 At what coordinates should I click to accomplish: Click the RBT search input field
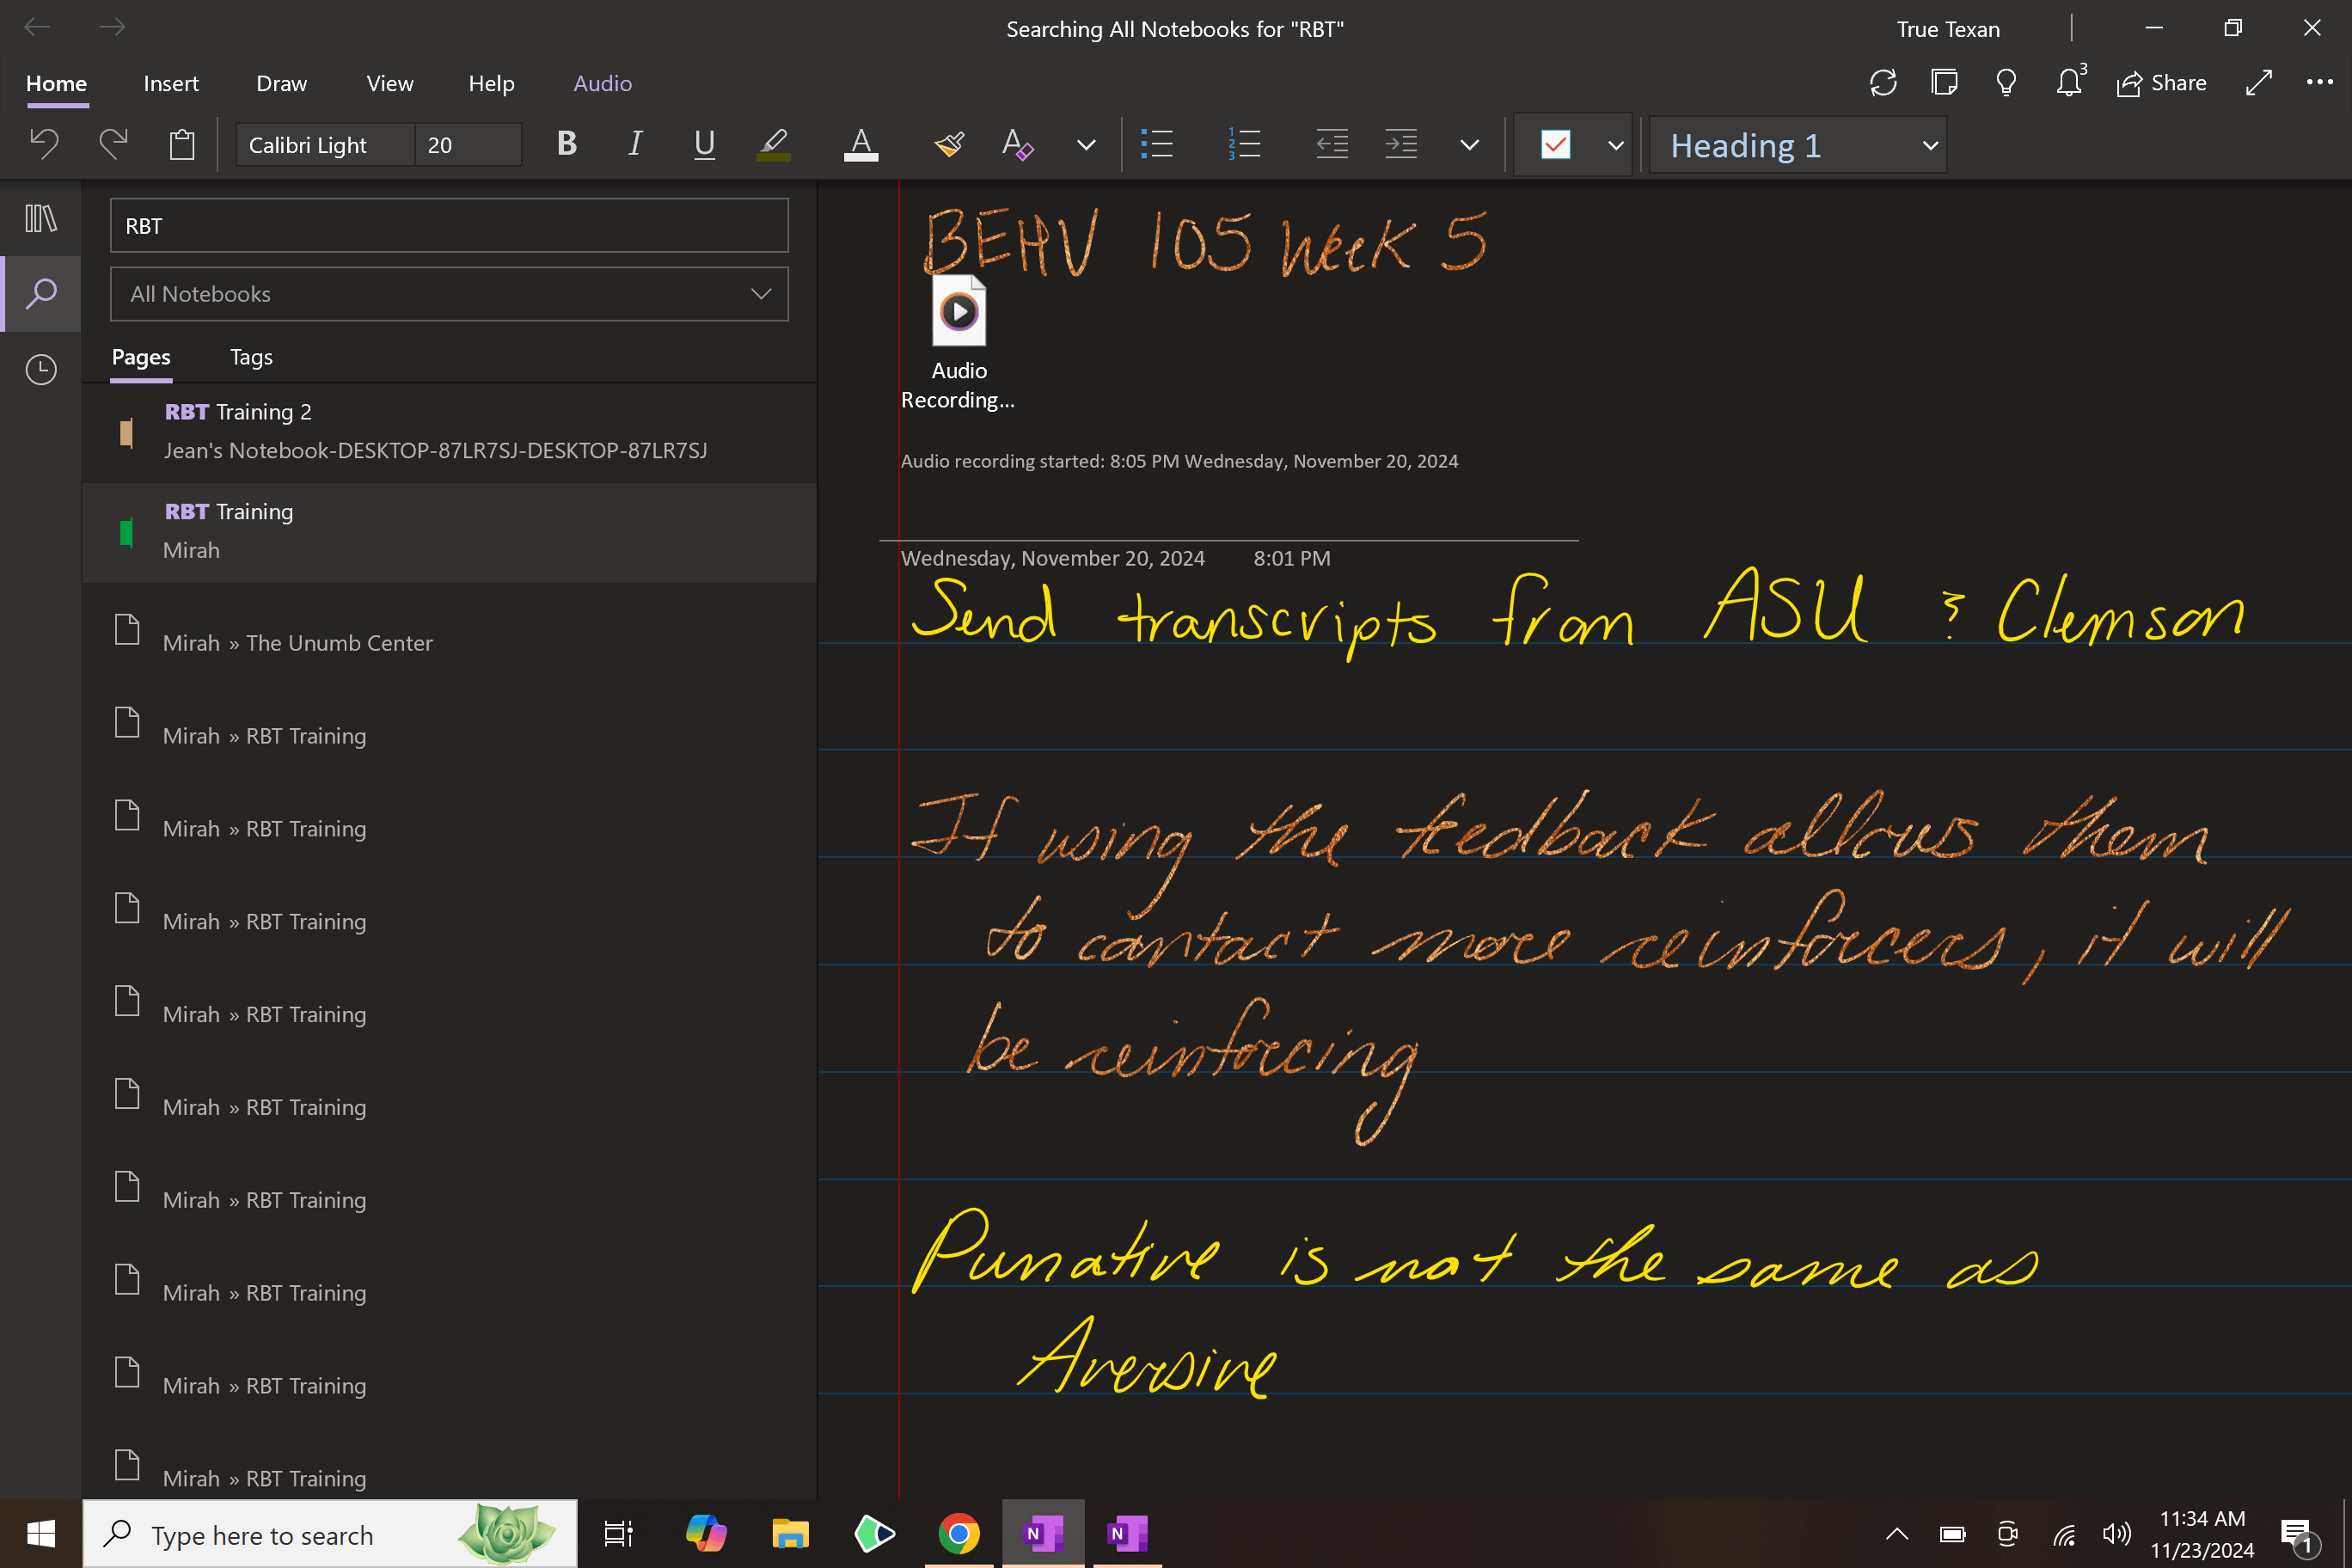click(x=449, y=226)
